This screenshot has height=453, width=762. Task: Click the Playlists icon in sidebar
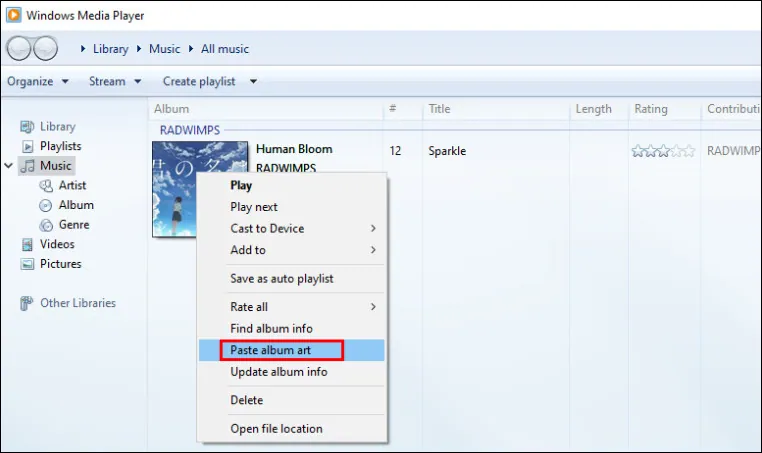28,146
